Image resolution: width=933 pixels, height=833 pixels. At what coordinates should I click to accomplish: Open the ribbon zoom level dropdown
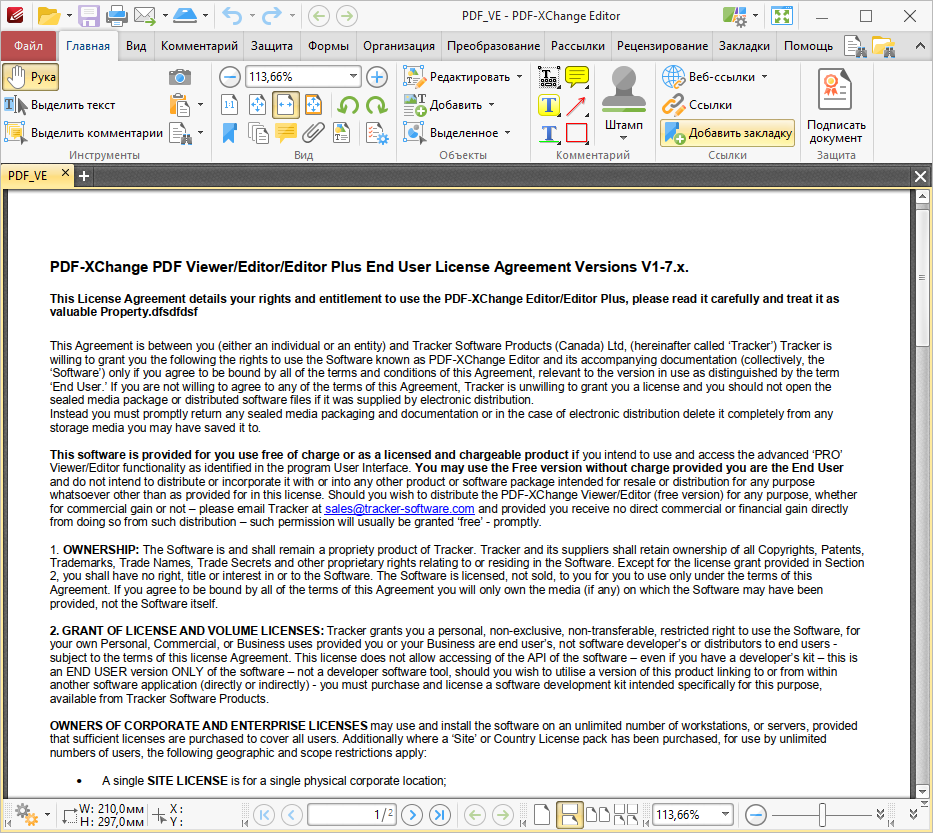[x=354, y=77]
